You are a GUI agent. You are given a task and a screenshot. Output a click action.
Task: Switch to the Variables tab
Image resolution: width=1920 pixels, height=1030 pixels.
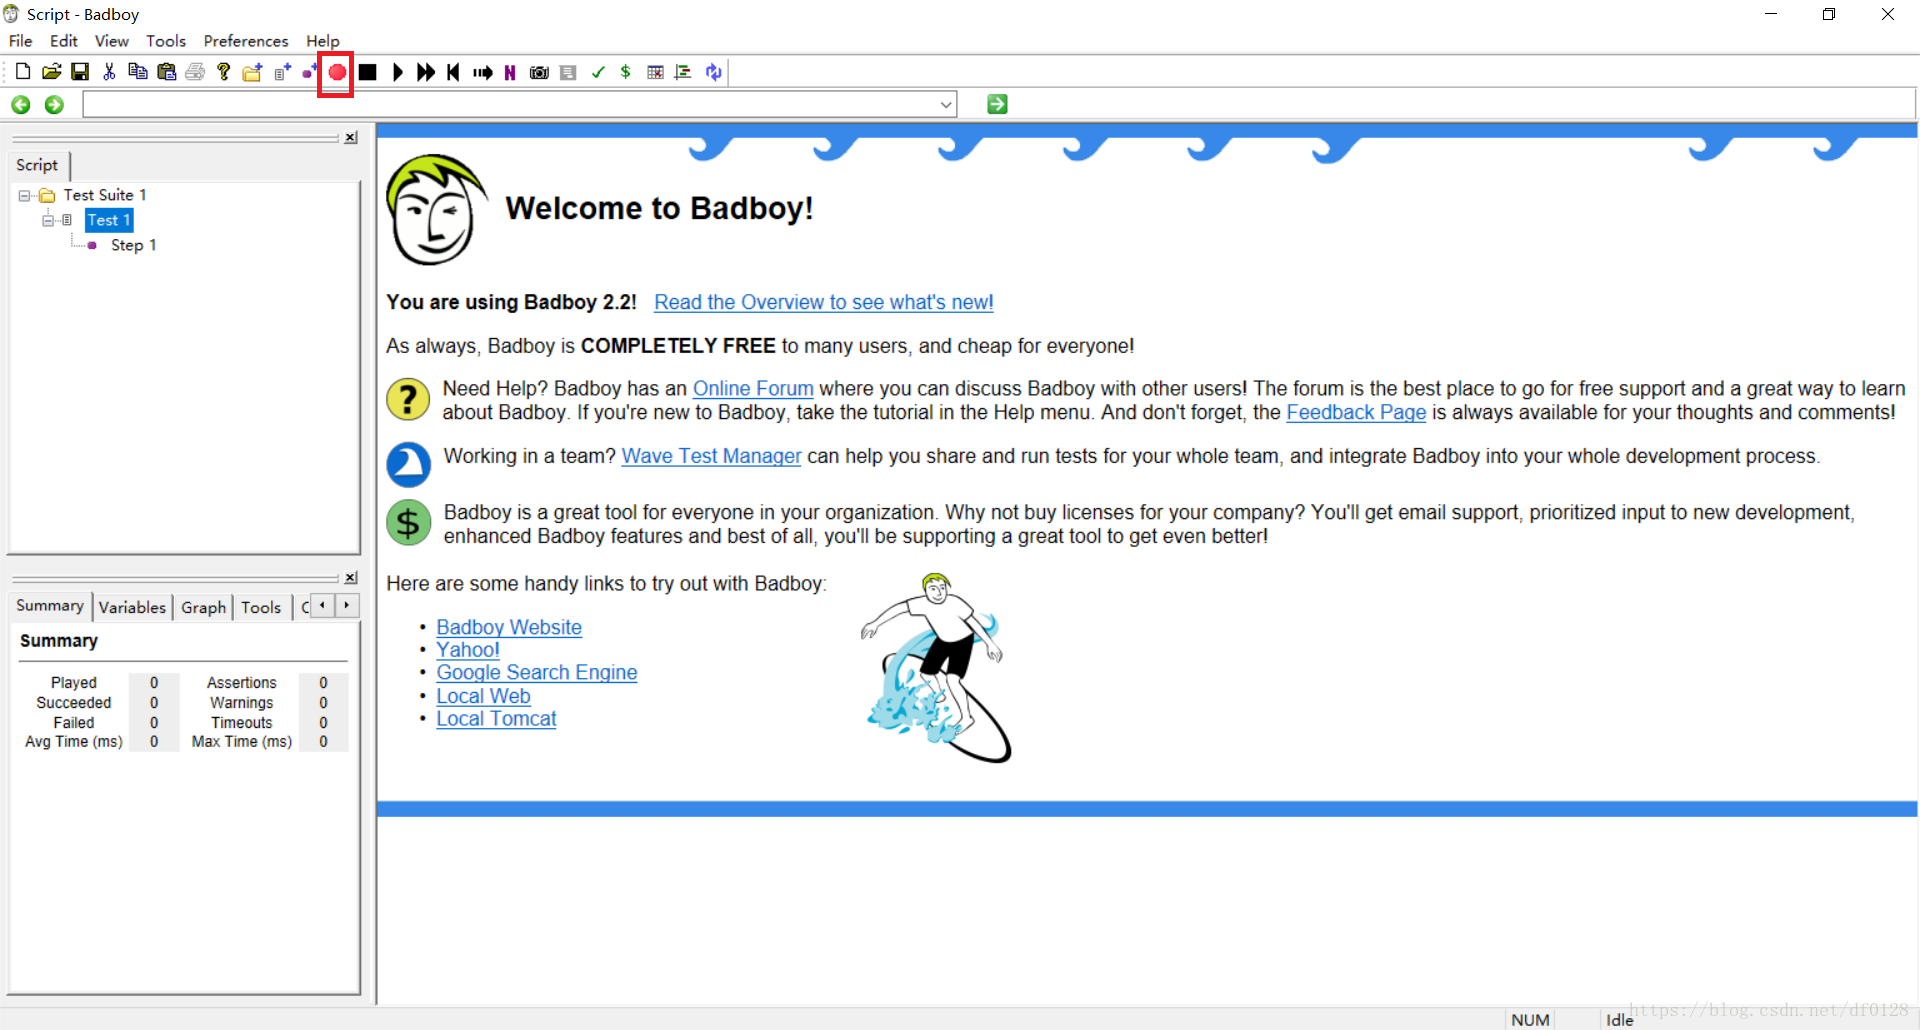point(132,607)
